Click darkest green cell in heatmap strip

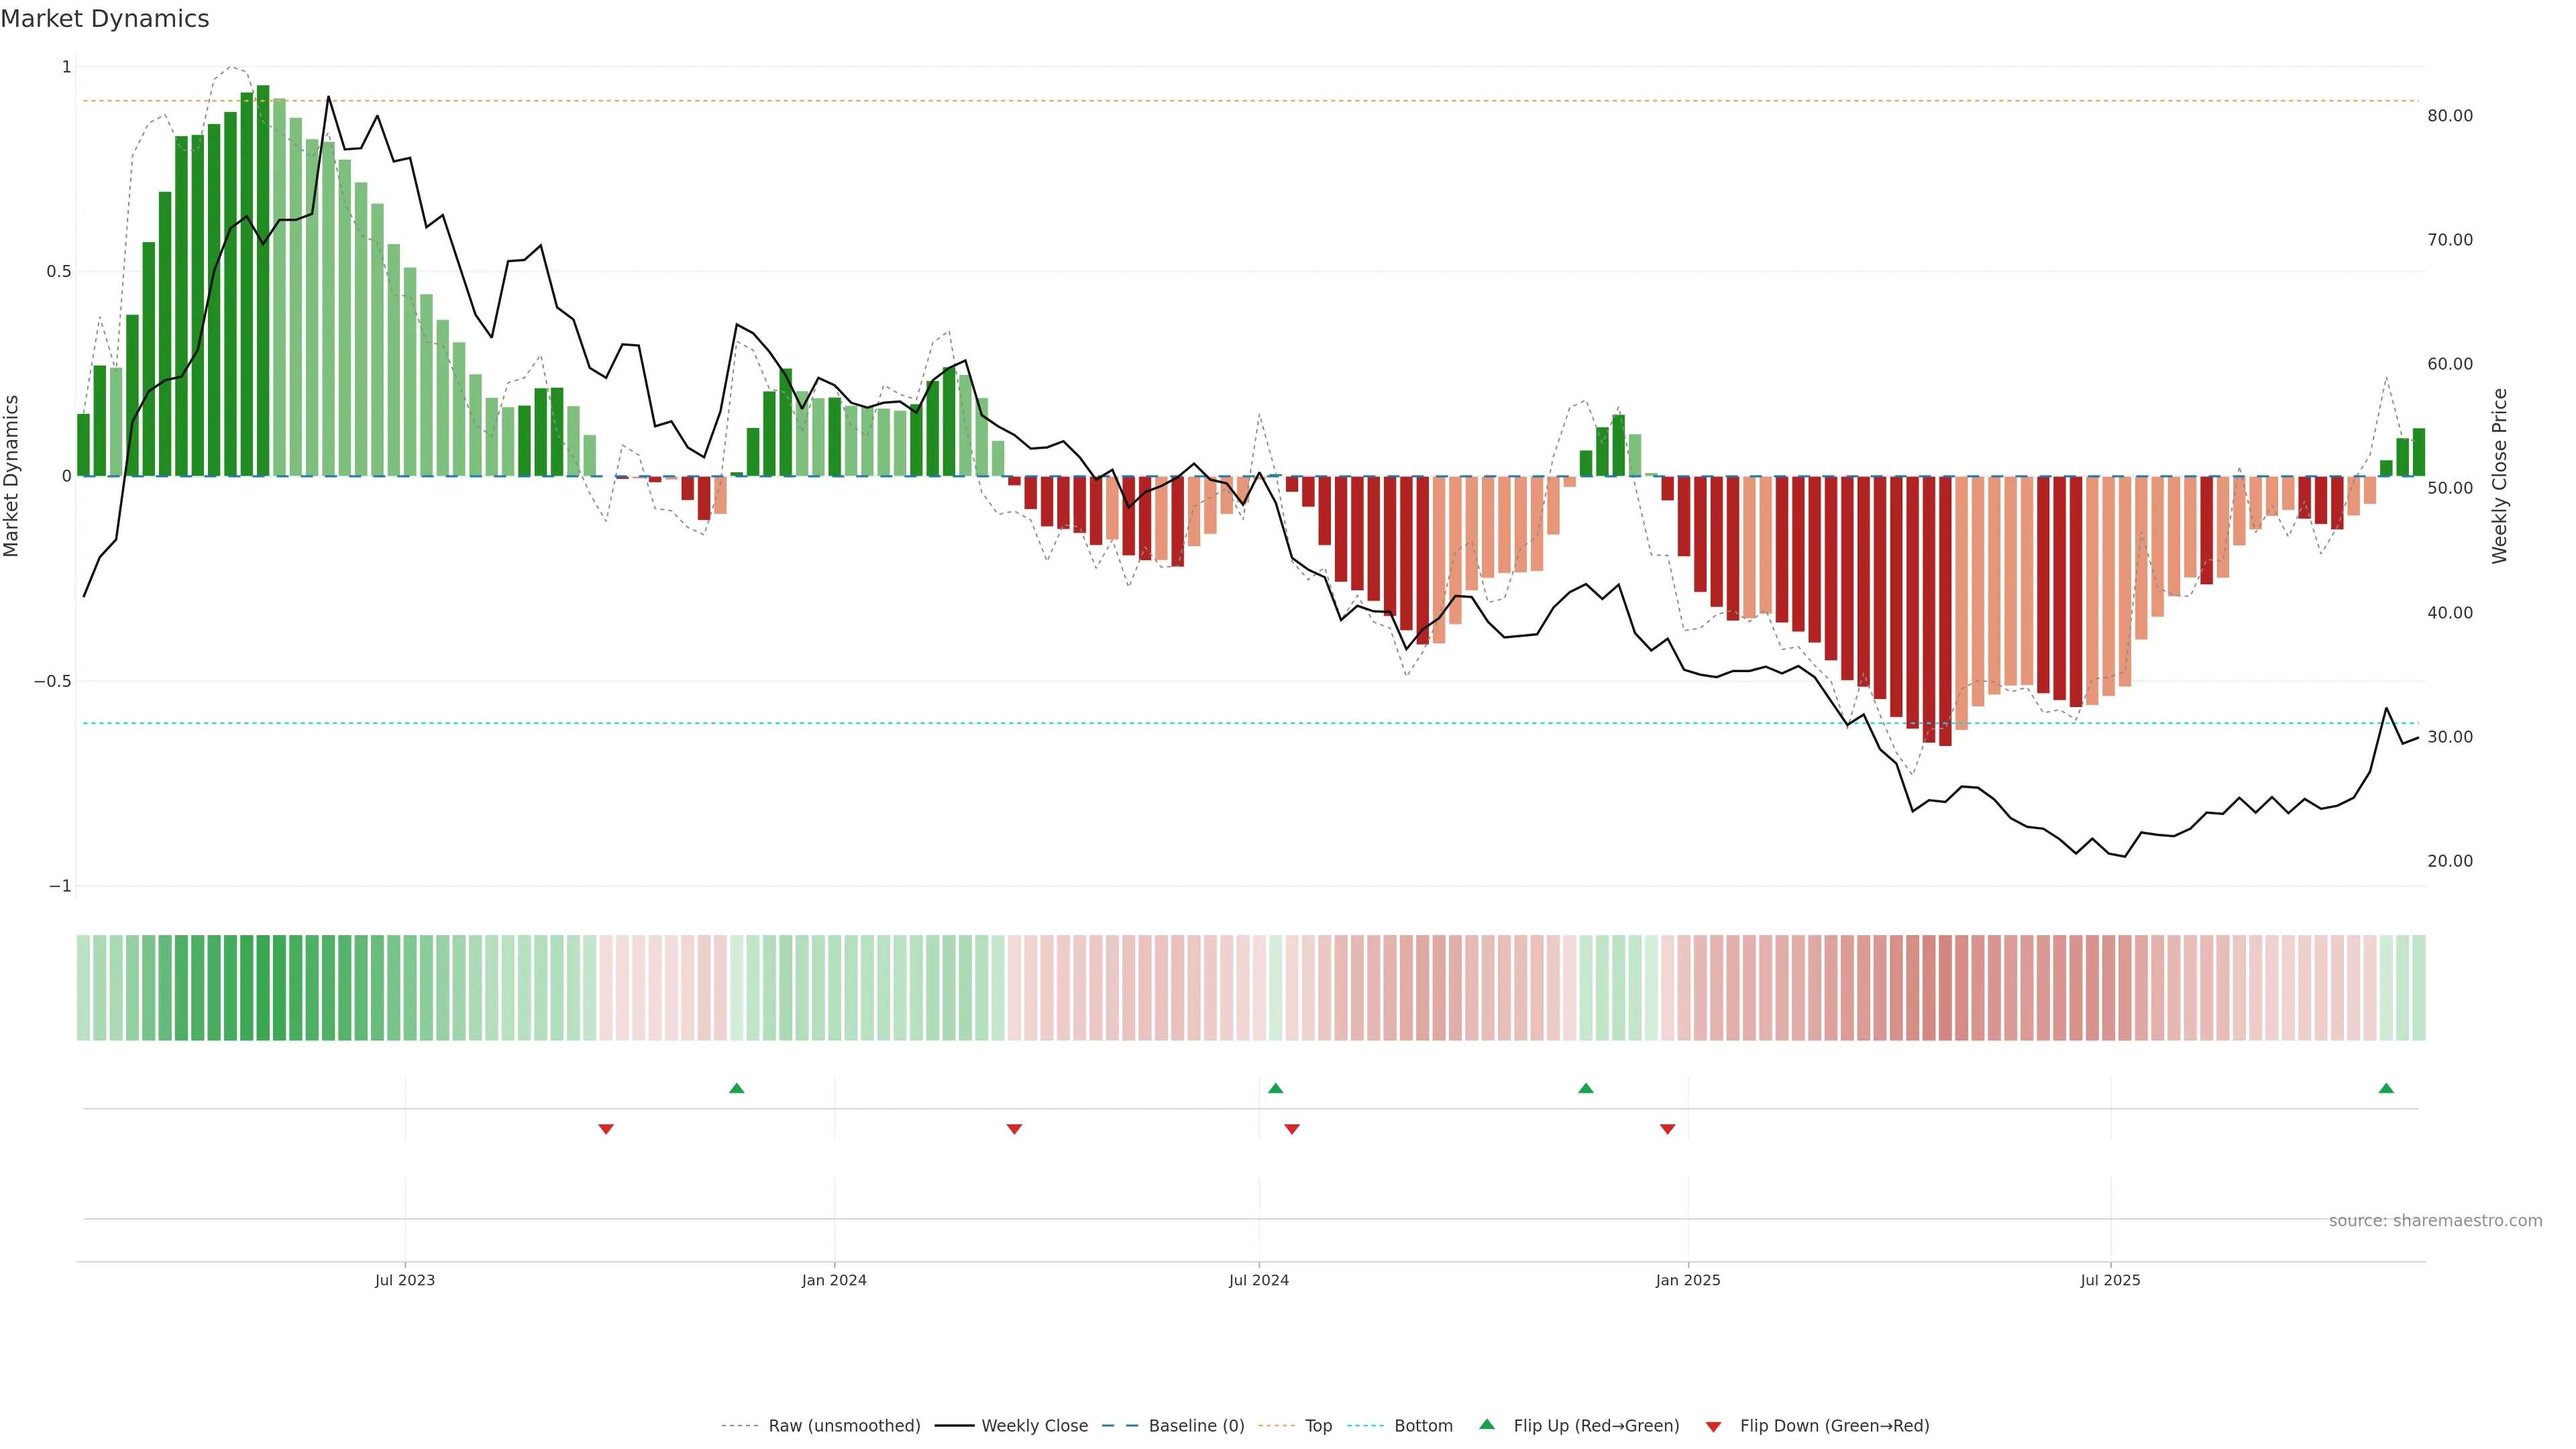(x=263, y=988)
